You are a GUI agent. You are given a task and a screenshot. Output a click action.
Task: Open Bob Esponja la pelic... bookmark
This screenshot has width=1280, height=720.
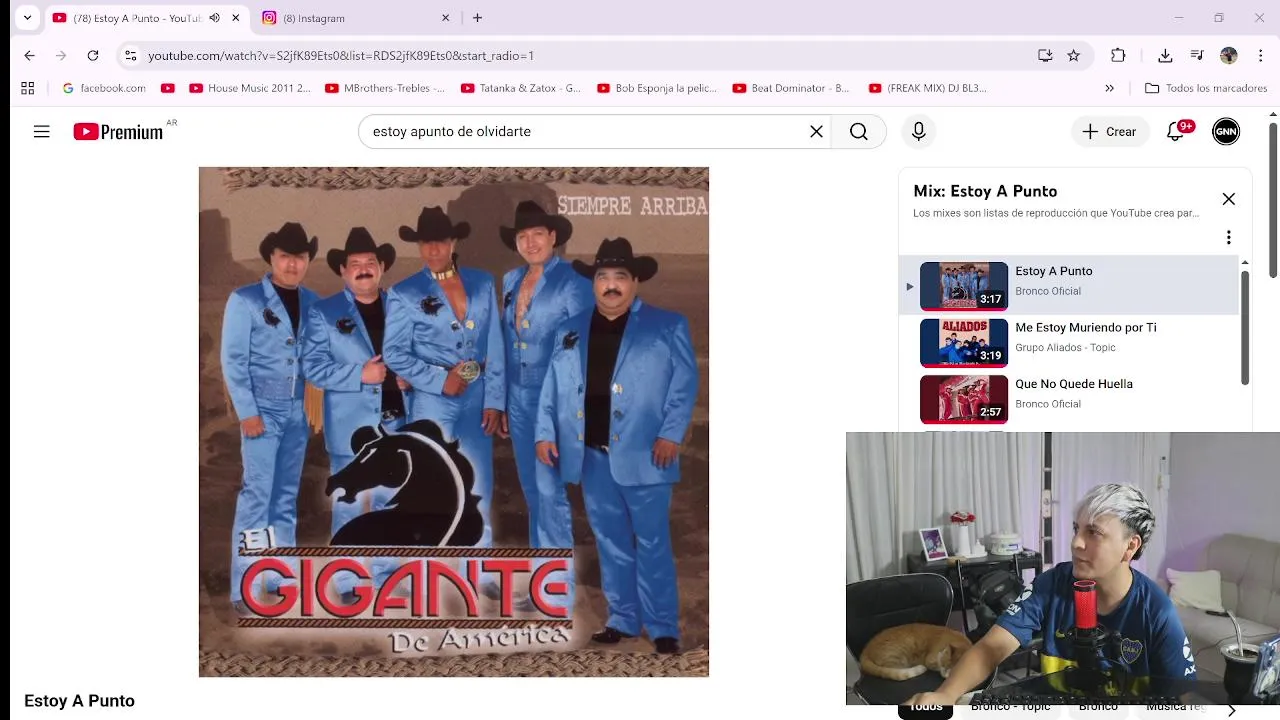(x=657, y=88)
